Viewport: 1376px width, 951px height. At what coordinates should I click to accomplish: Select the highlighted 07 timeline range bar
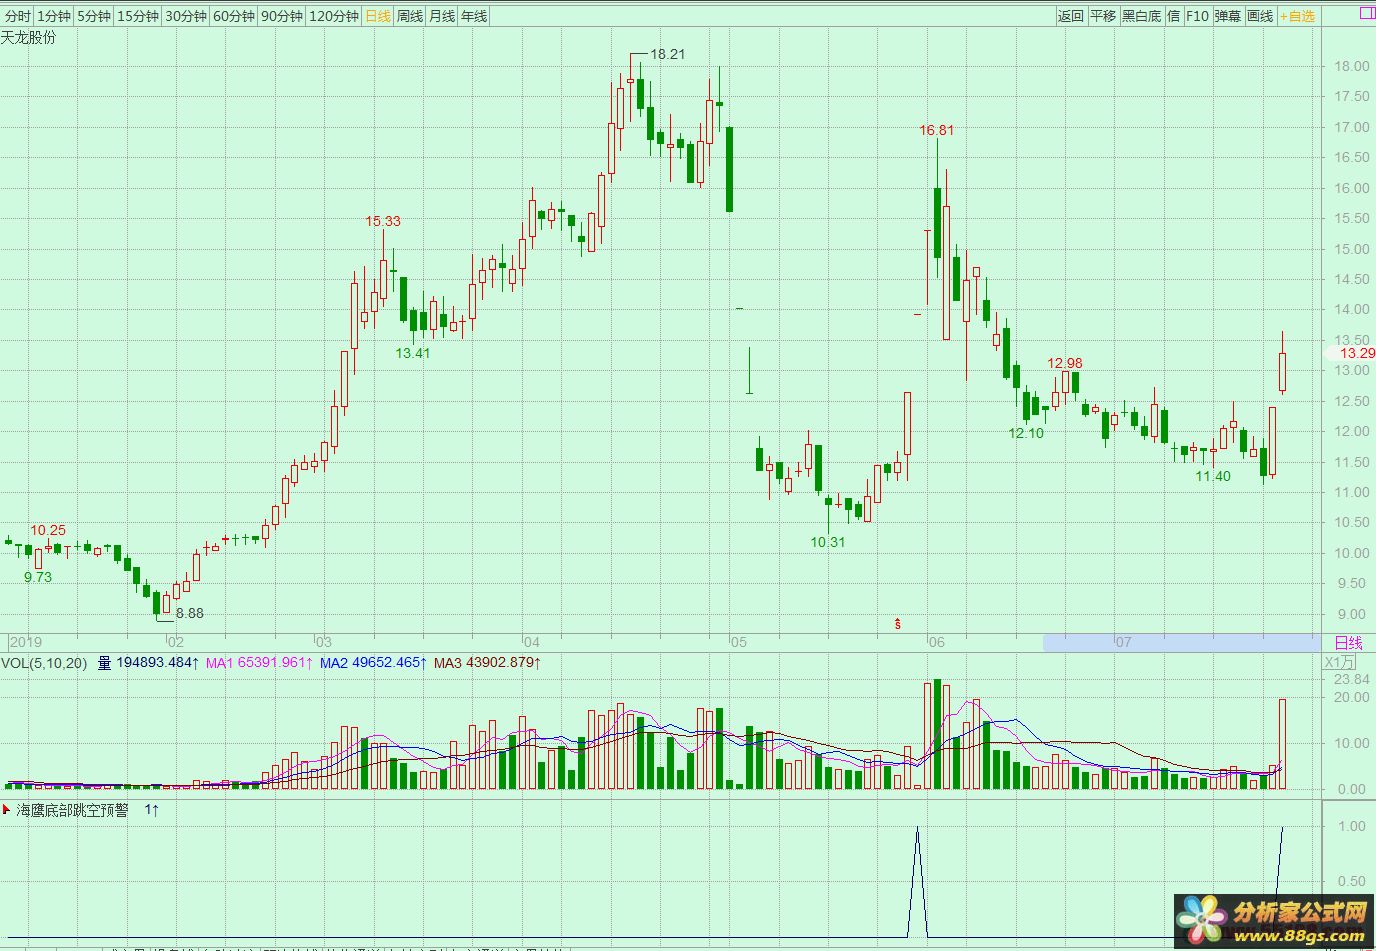click(1181, 642)
